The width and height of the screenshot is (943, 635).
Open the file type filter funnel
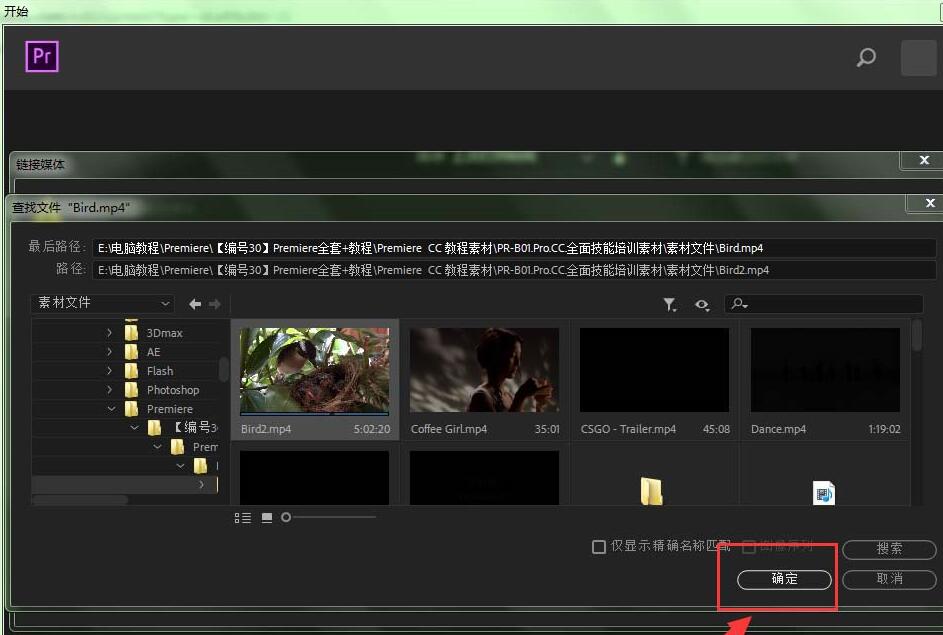pyautogui.click(x=669, y=305)
